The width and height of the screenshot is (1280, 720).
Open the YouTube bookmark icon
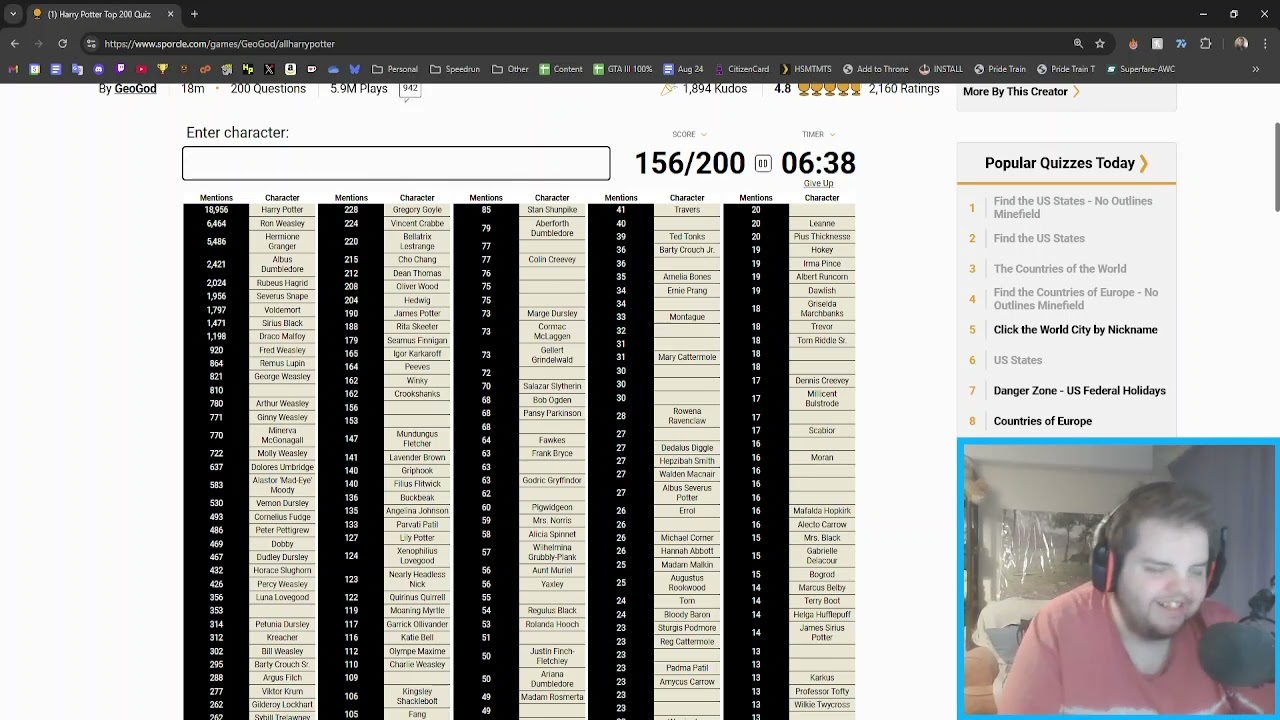(141, 69)
